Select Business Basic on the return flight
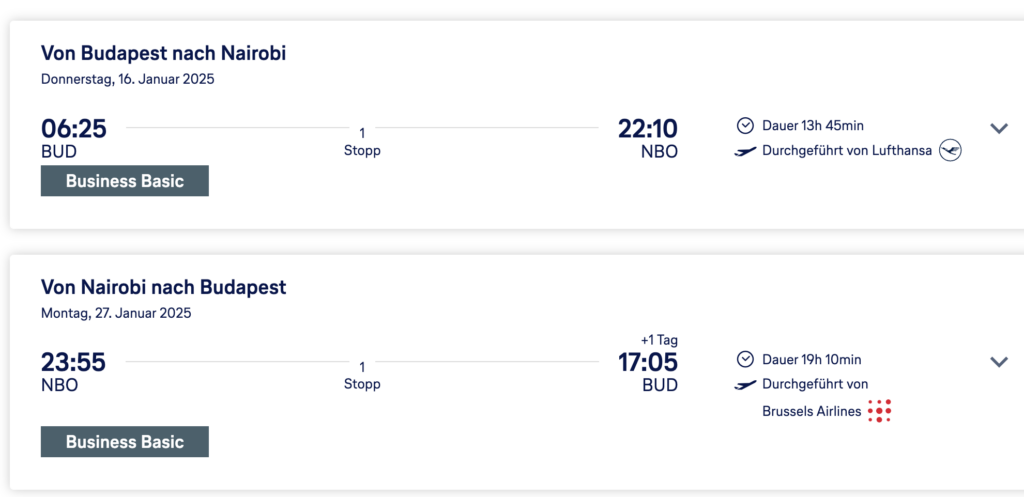The height and width of the screenshot is (497, 1024). point(125,442)
